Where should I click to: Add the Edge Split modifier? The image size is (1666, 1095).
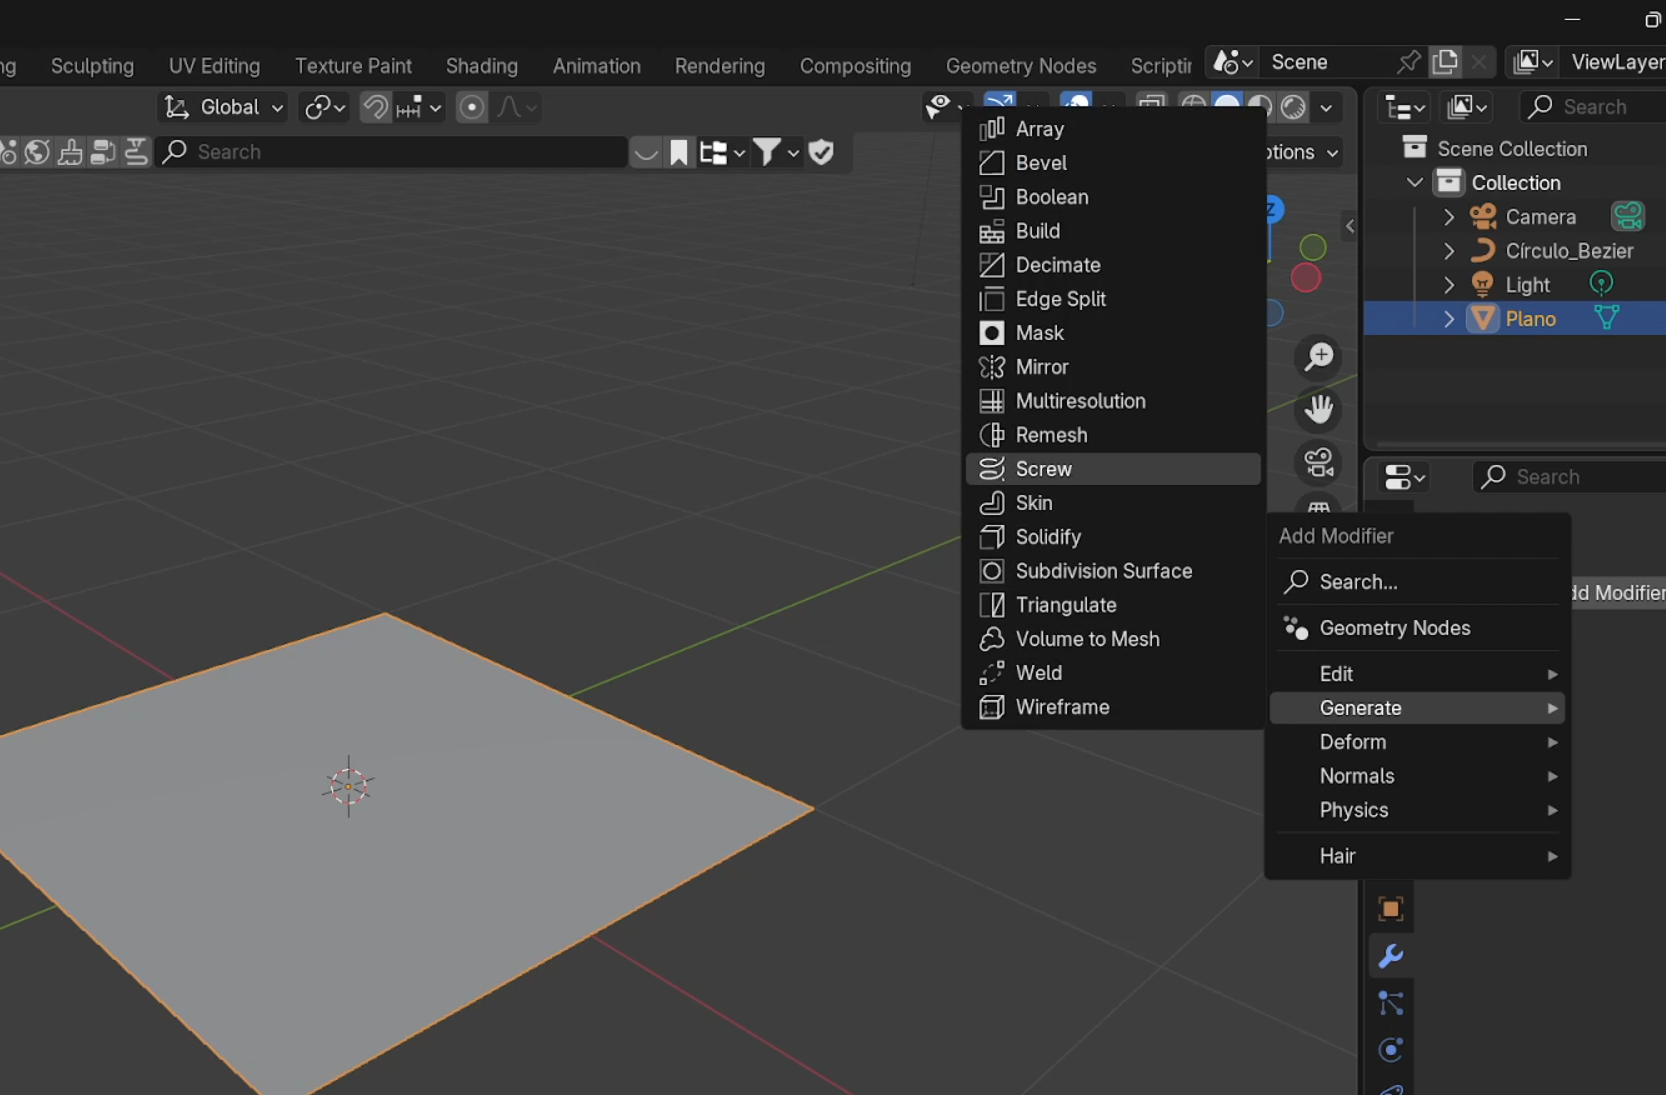click(x=1113, y=299)
